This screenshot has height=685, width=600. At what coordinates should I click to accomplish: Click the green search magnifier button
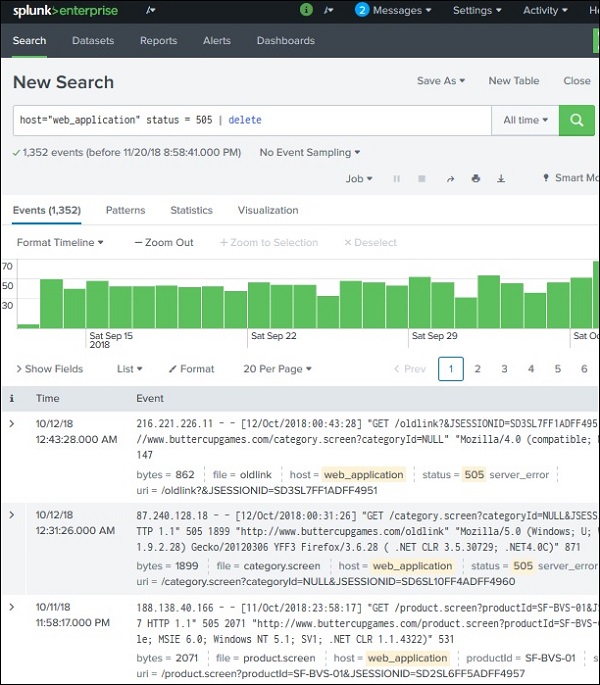(576, 120)
